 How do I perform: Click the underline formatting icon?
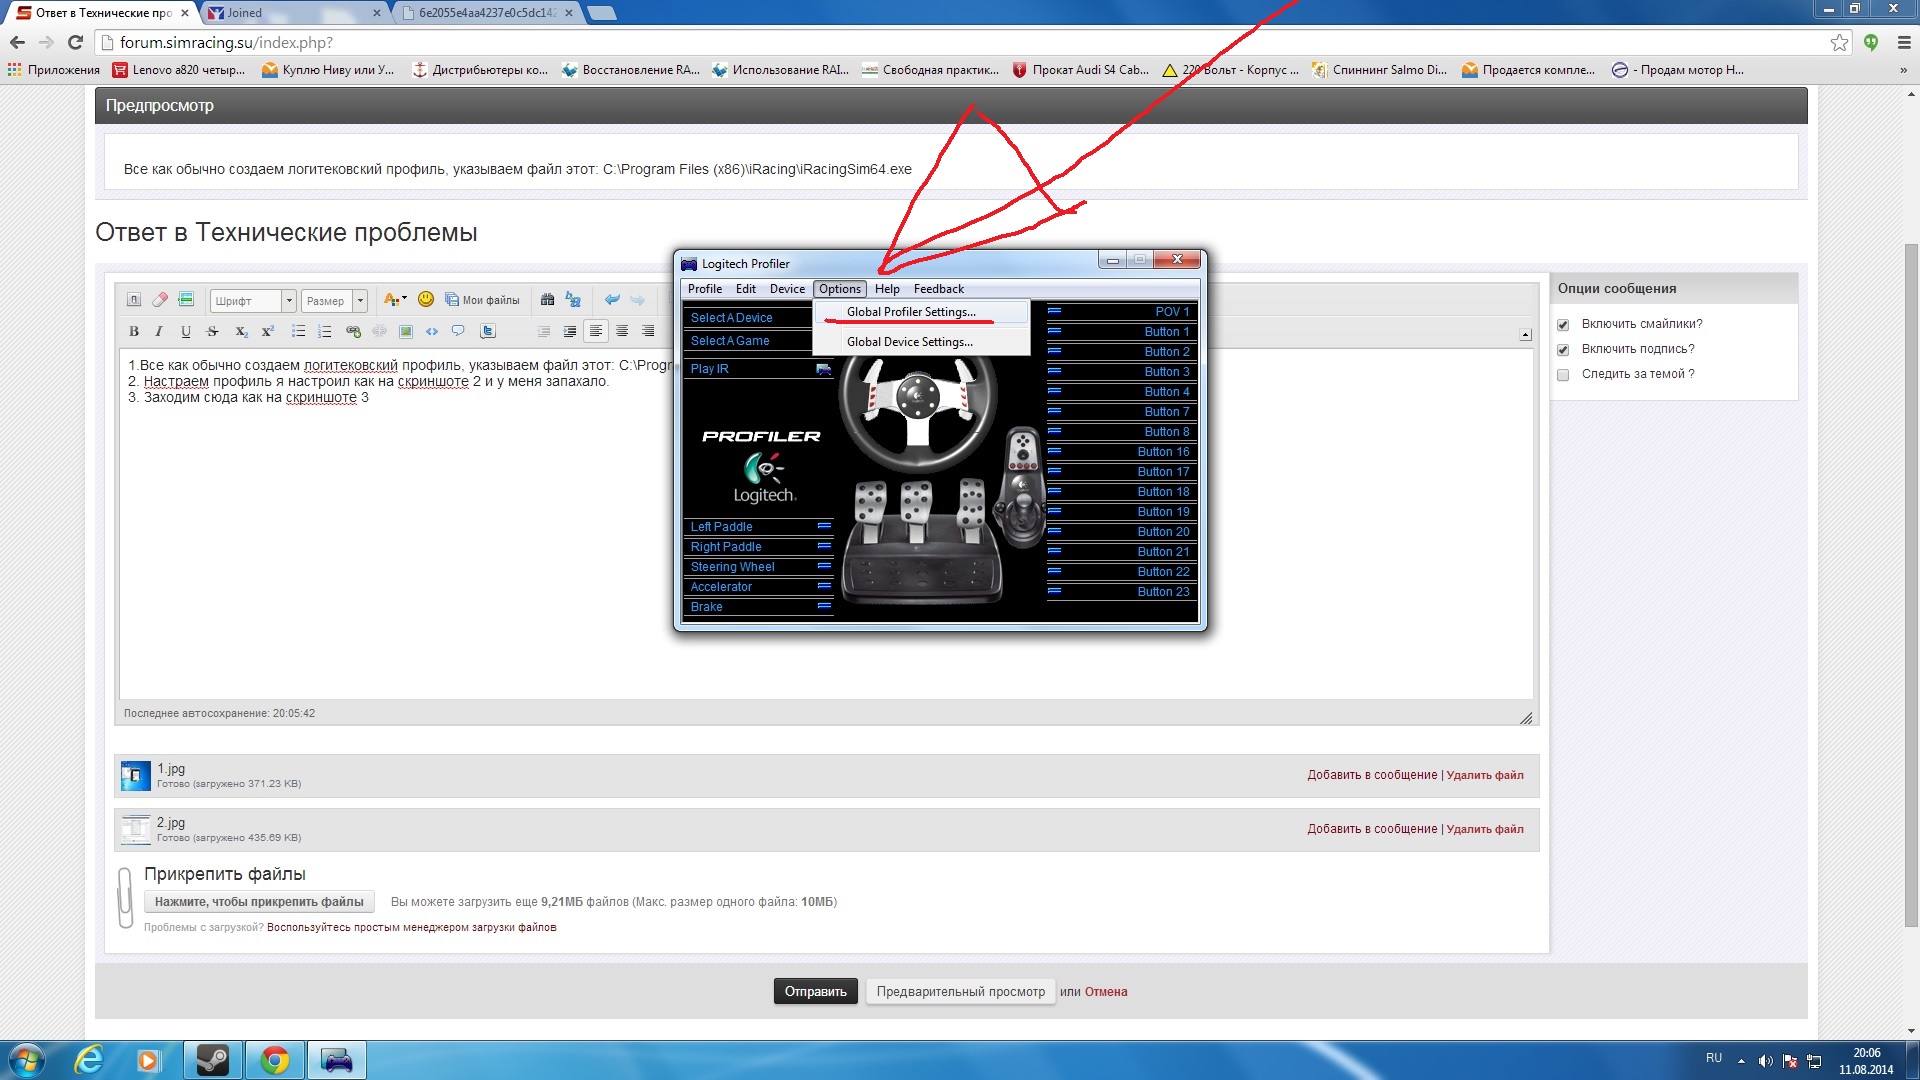tap(186, 331)
